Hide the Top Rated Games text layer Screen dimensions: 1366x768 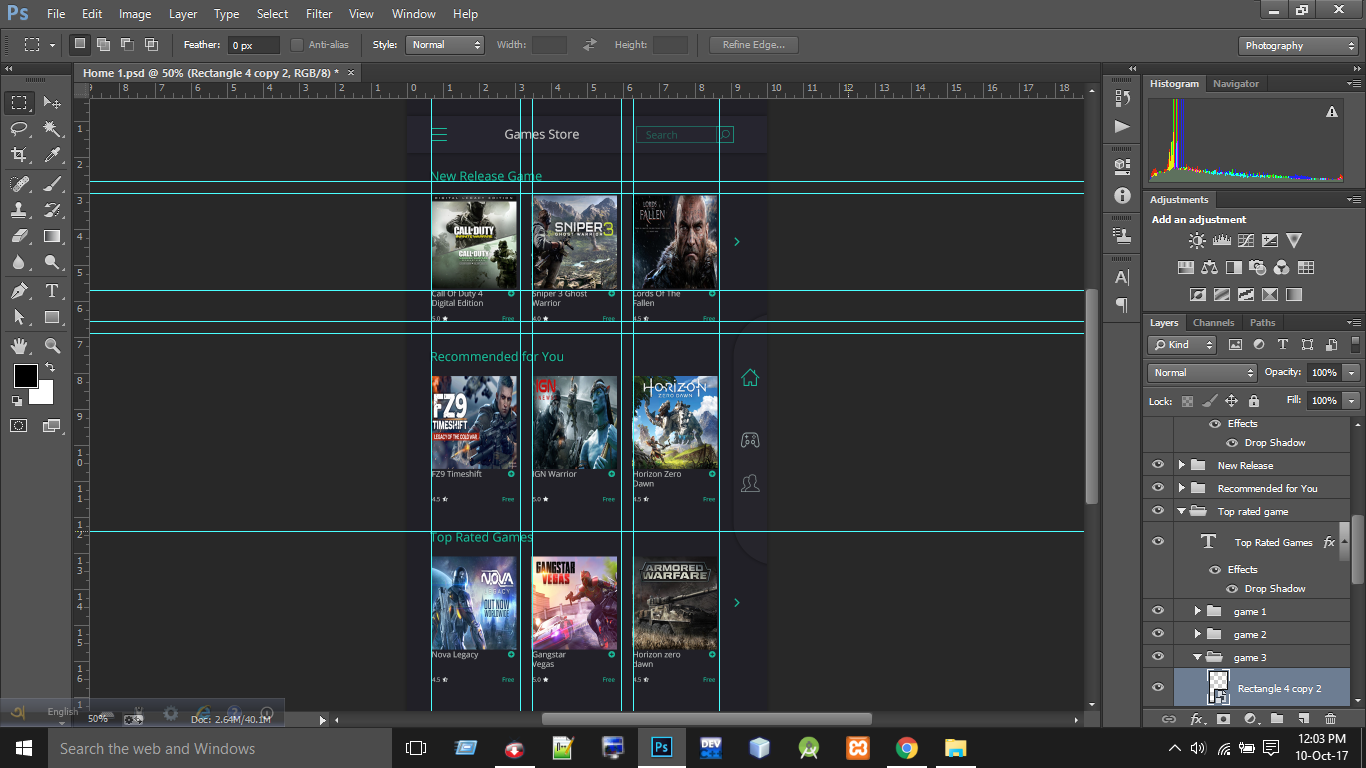click(x=1158, y=542)
